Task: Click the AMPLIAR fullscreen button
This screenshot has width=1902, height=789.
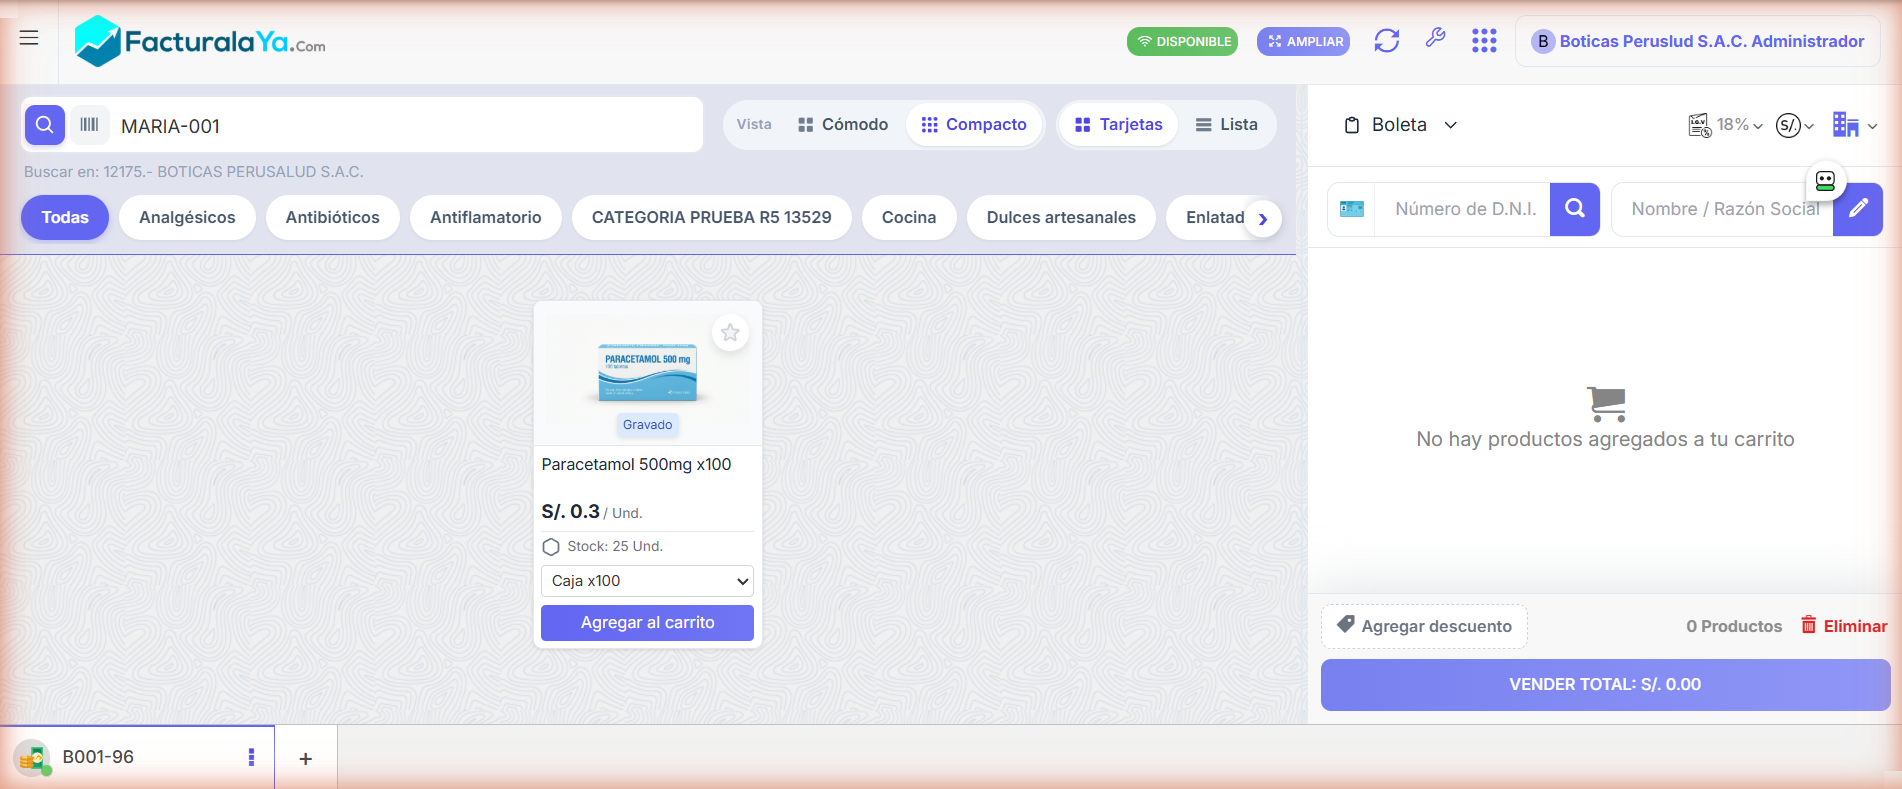Action: (1303, 41)
